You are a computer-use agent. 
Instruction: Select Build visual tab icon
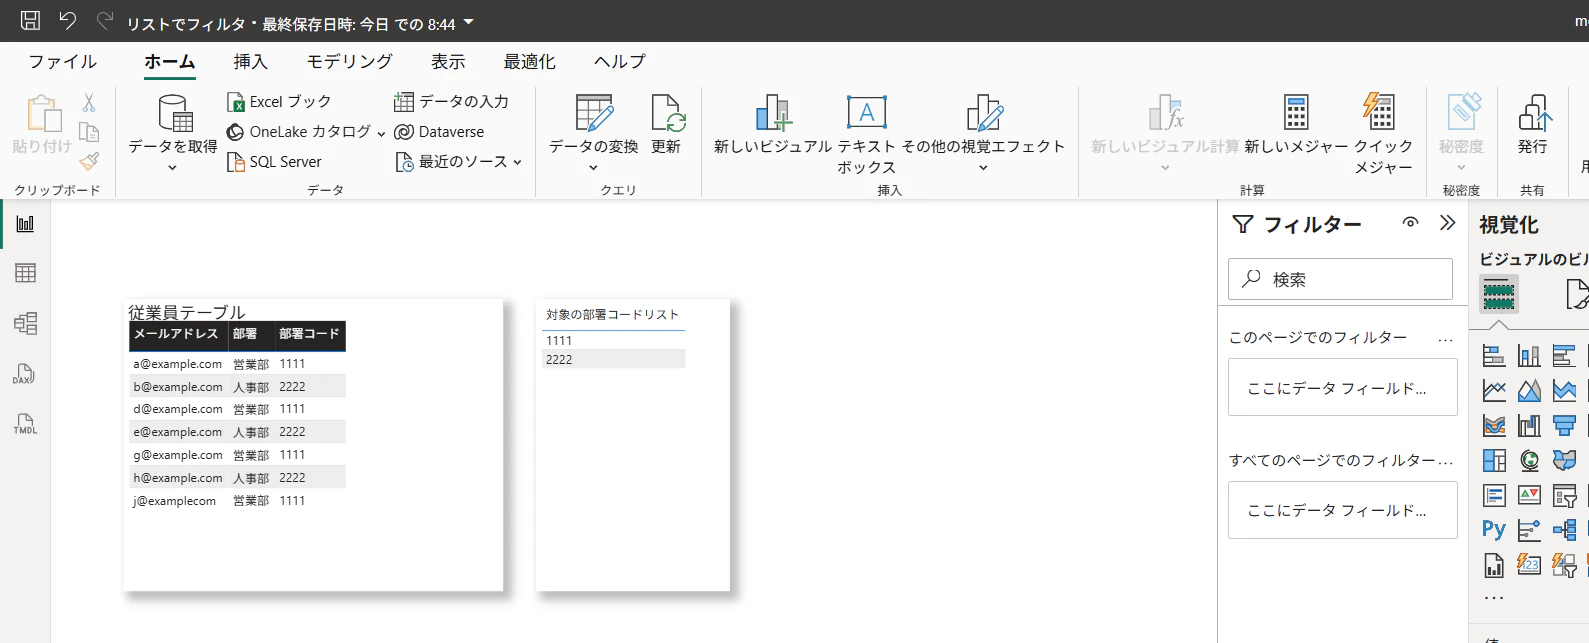click(1499, 294)
